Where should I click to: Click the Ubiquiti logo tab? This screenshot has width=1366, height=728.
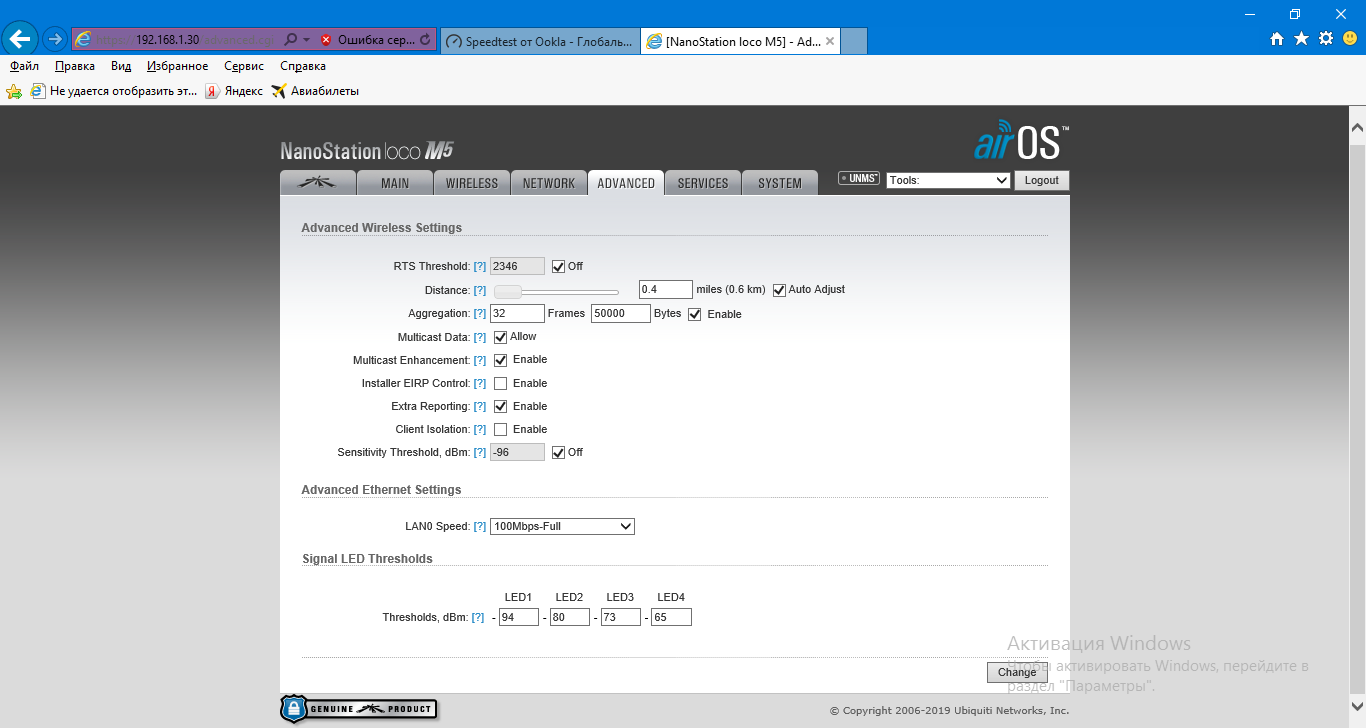tap(318, 183)
